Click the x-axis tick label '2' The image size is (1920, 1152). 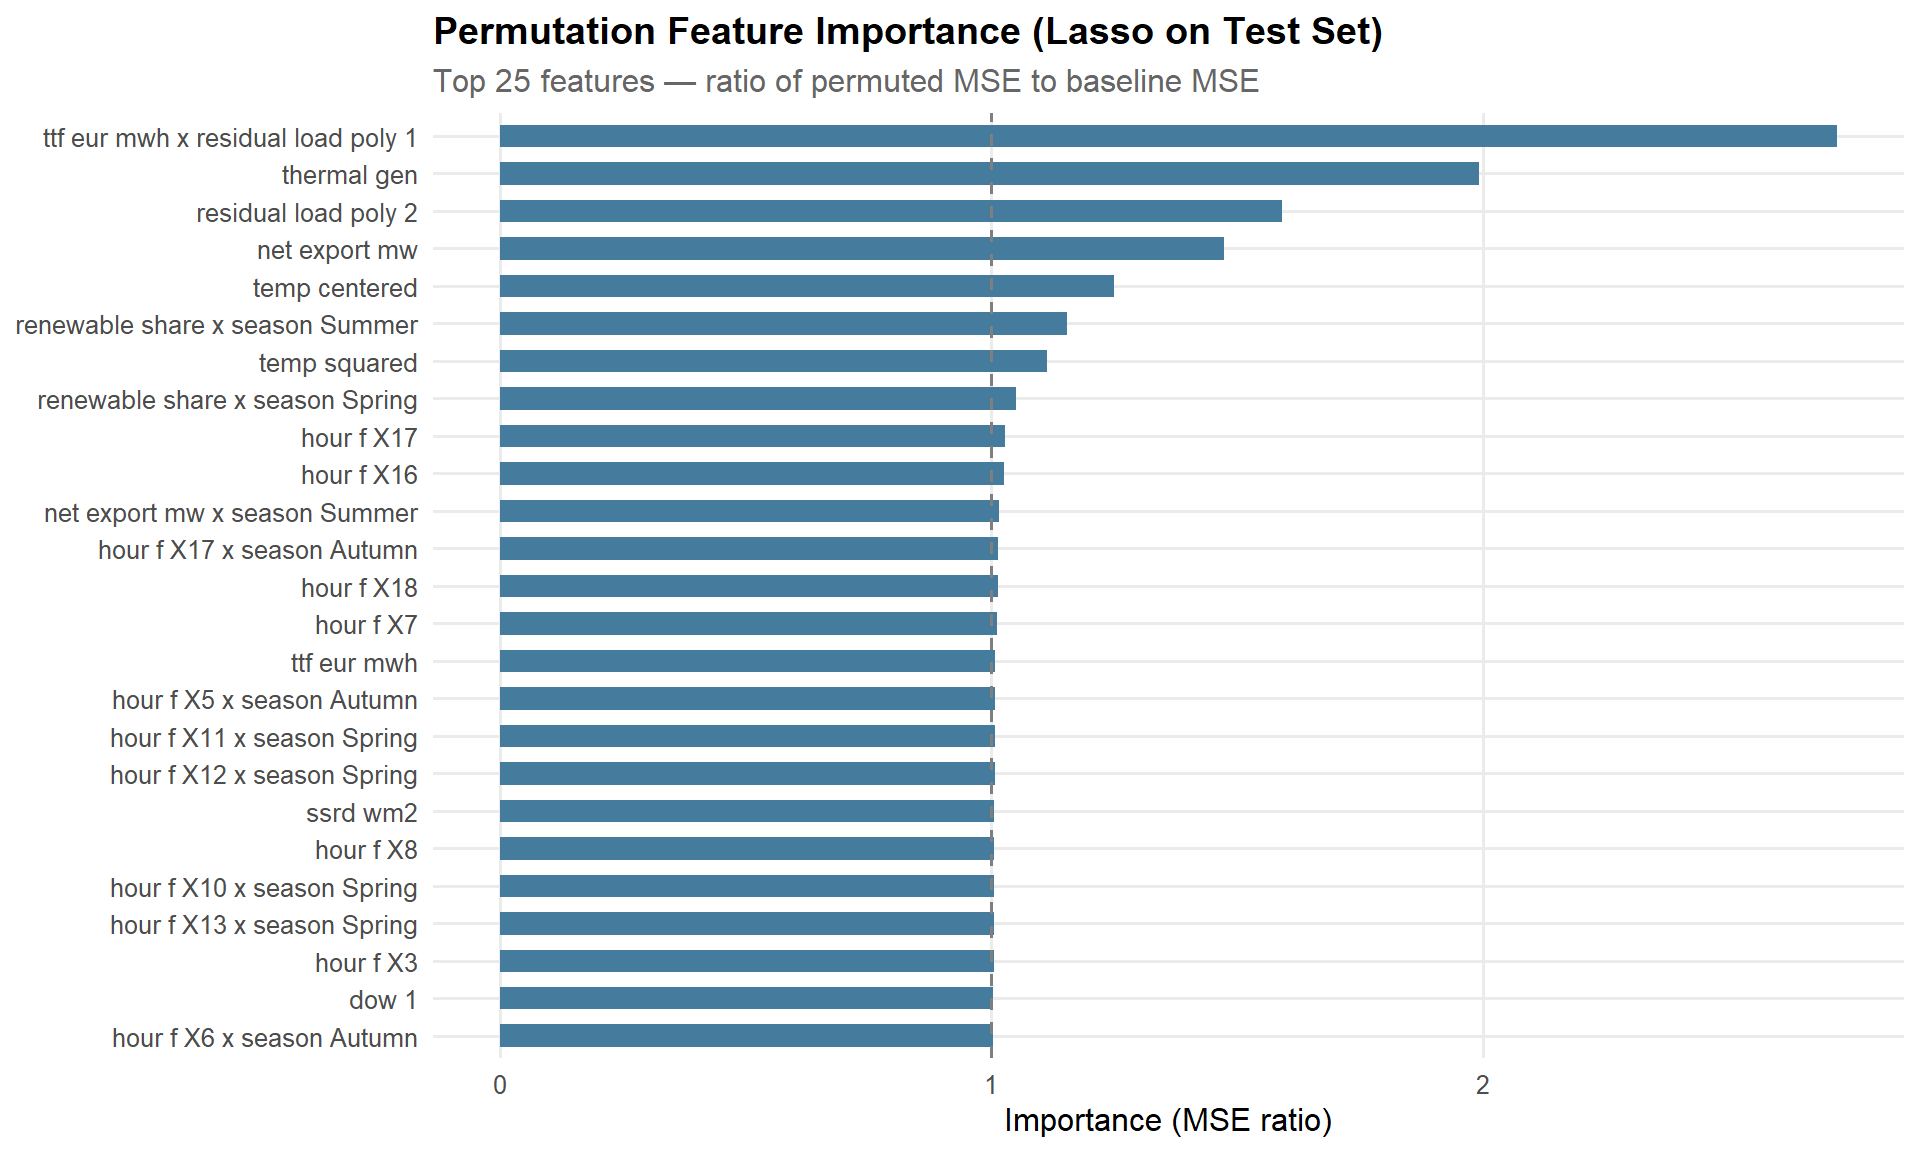coord(1482,1085)
